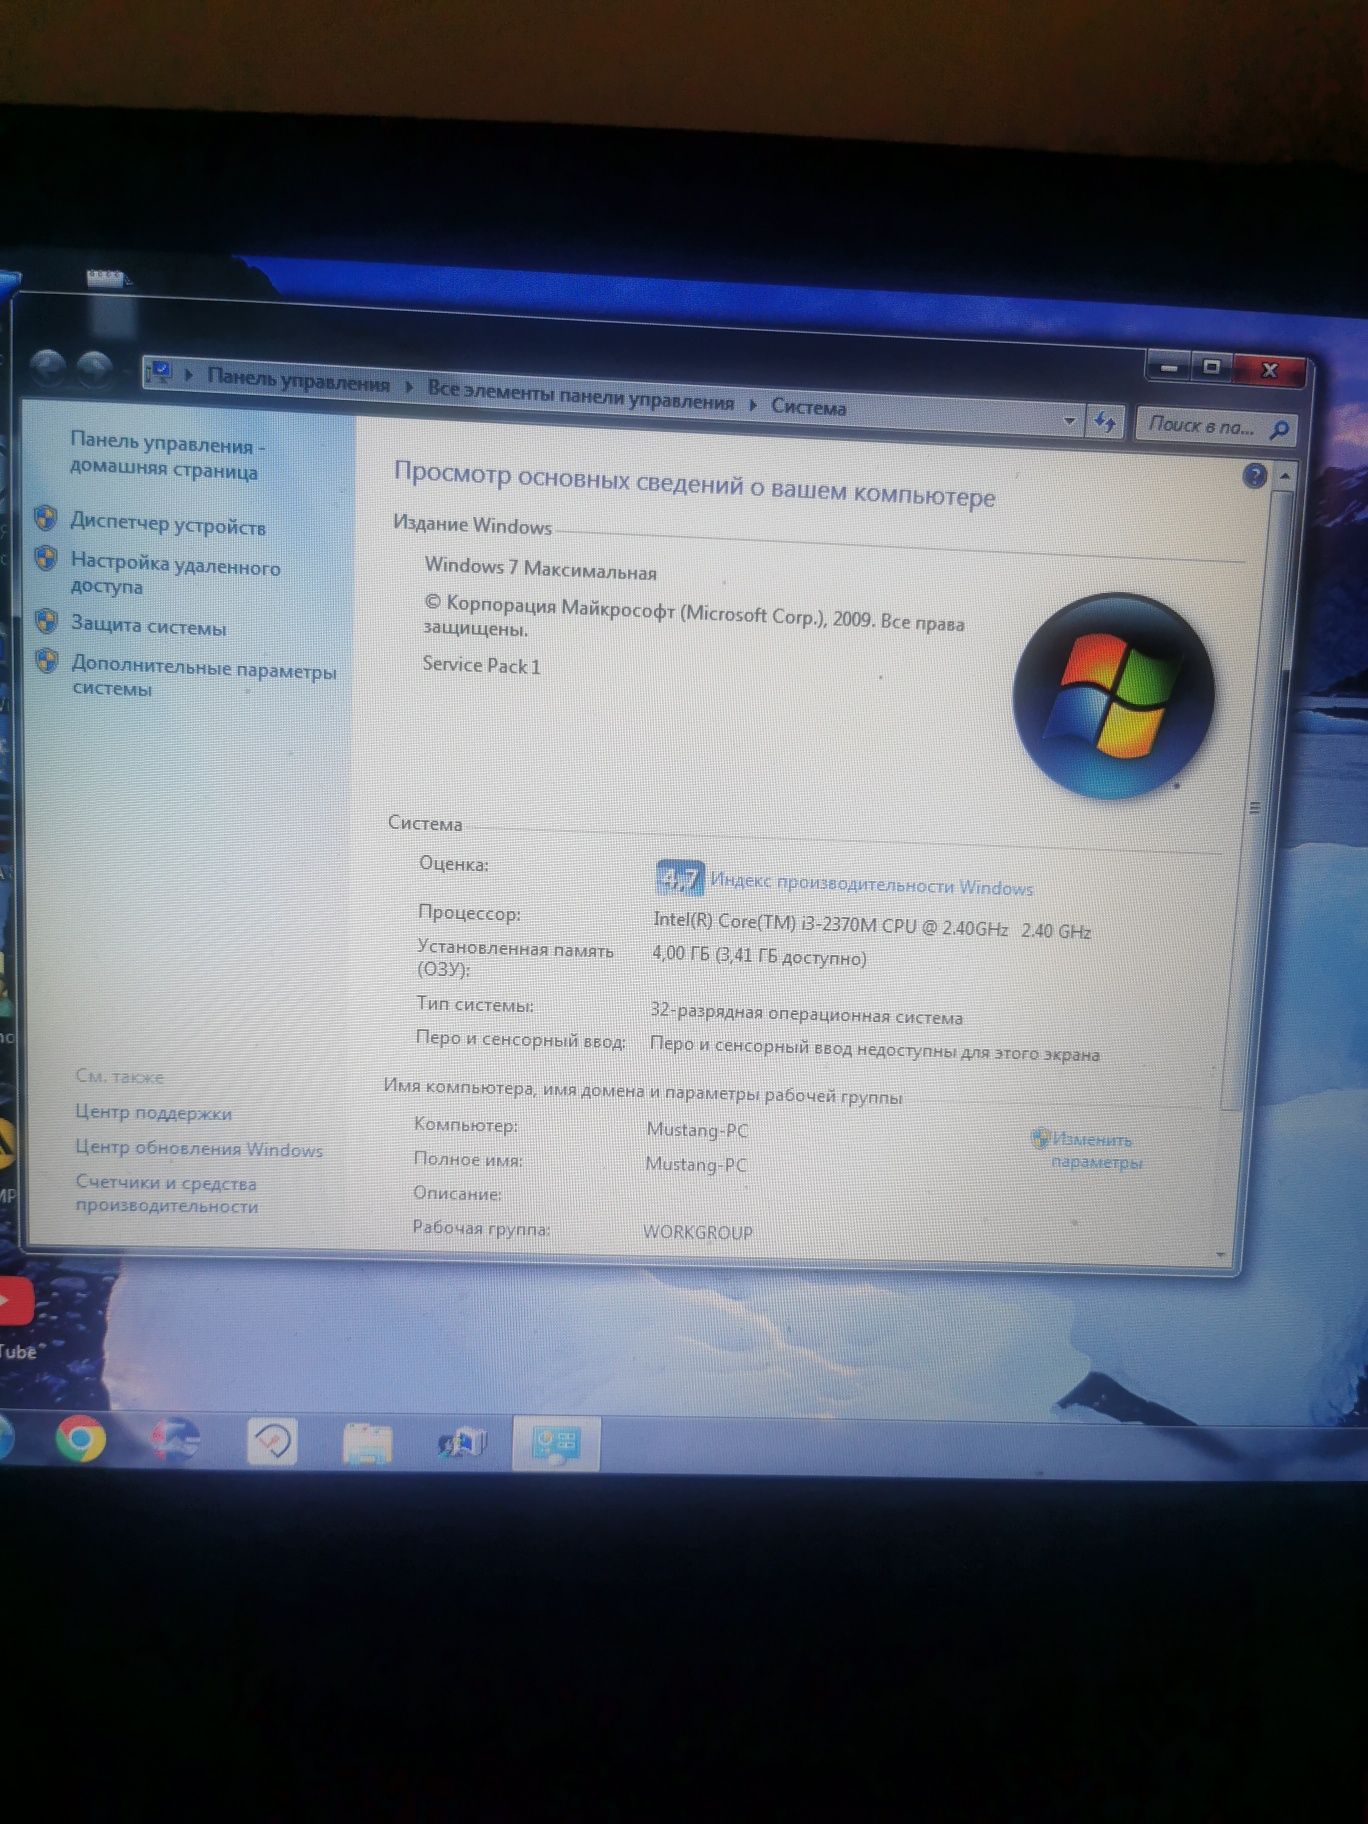Select the Система breadcrumb
Image resolution: width=1368 pixels, height=1824 pixels.
(x=808, y=407)
